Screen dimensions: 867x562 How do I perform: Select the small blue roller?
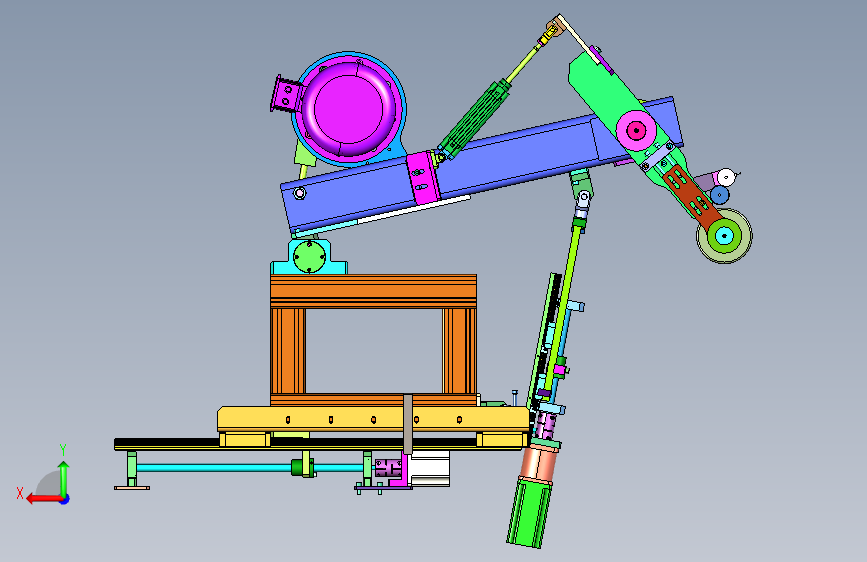719,195
